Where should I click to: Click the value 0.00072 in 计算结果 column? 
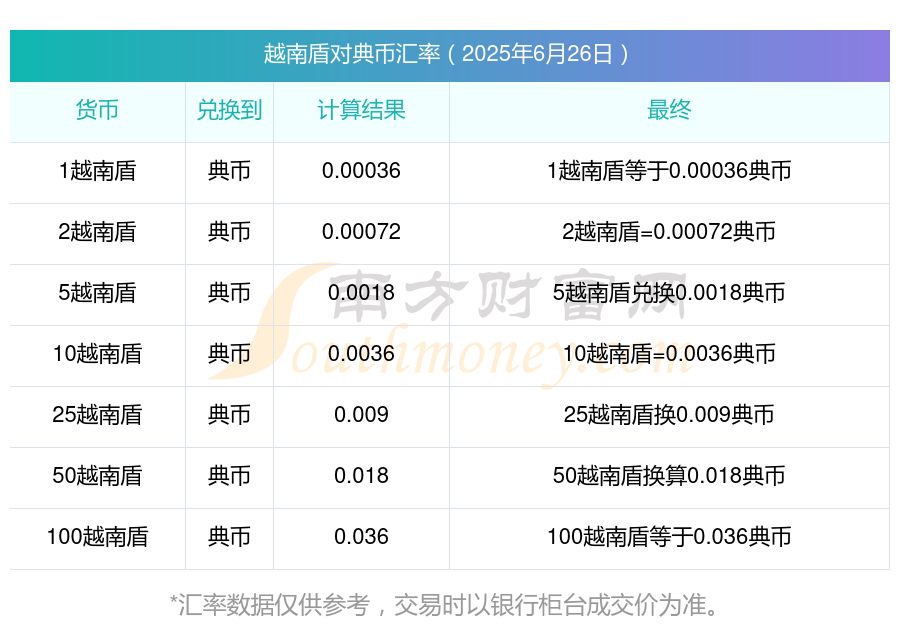[x=361, y=232]
